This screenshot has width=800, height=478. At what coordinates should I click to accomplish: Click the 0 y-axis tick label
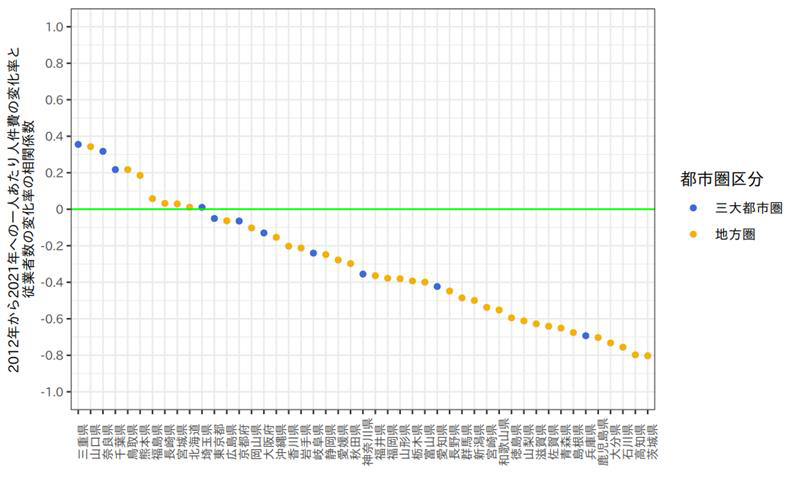tap(60, 209)
